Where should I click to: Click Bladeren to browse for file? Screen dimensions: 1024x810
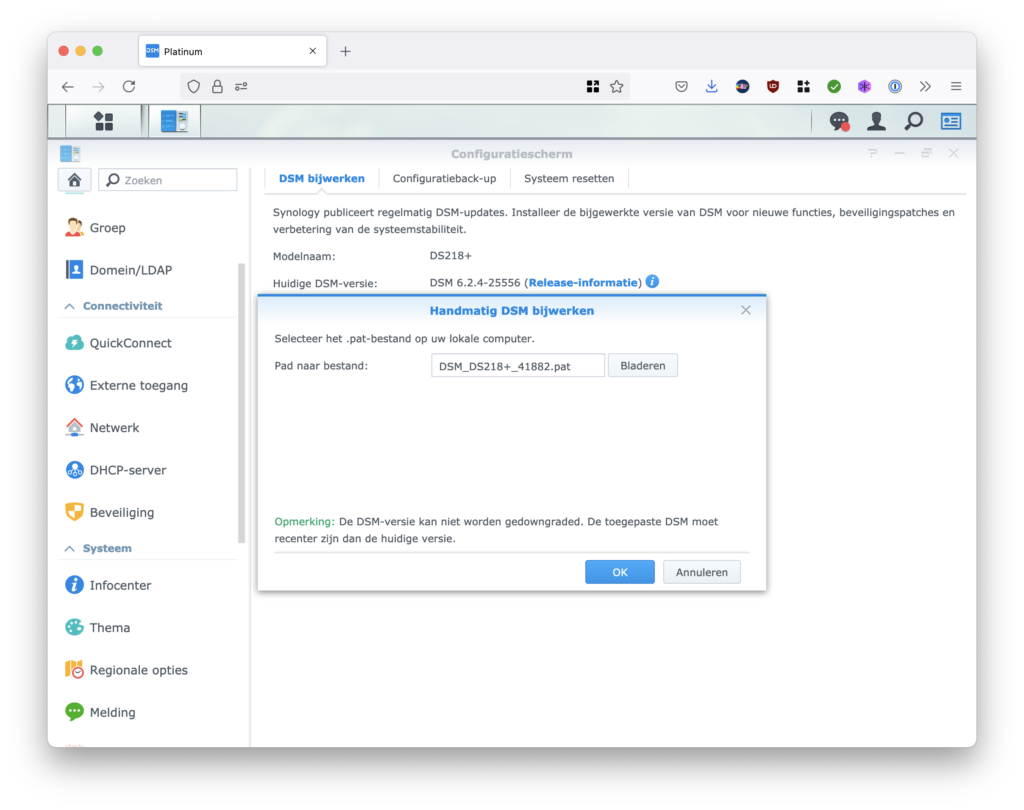(643, 366)
